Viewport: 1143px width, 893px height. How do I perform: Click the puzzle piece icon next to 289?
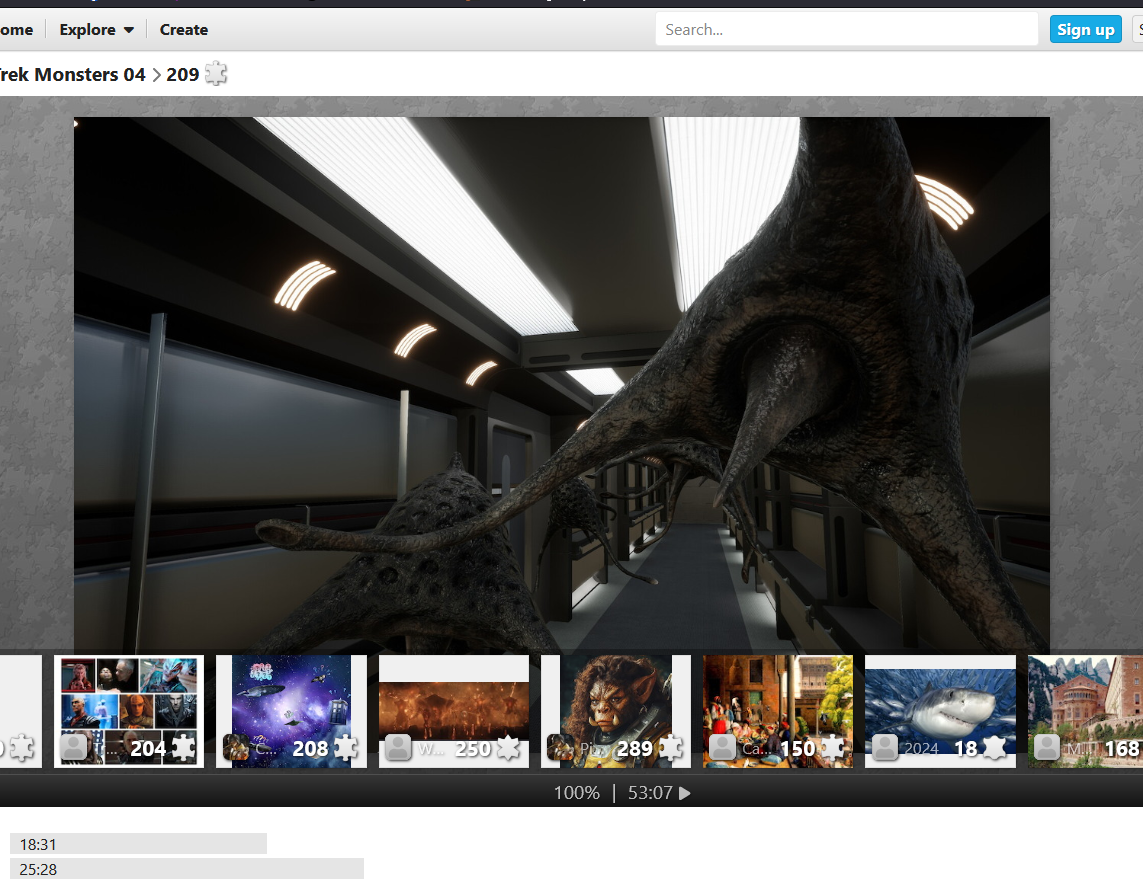[671, 748]
